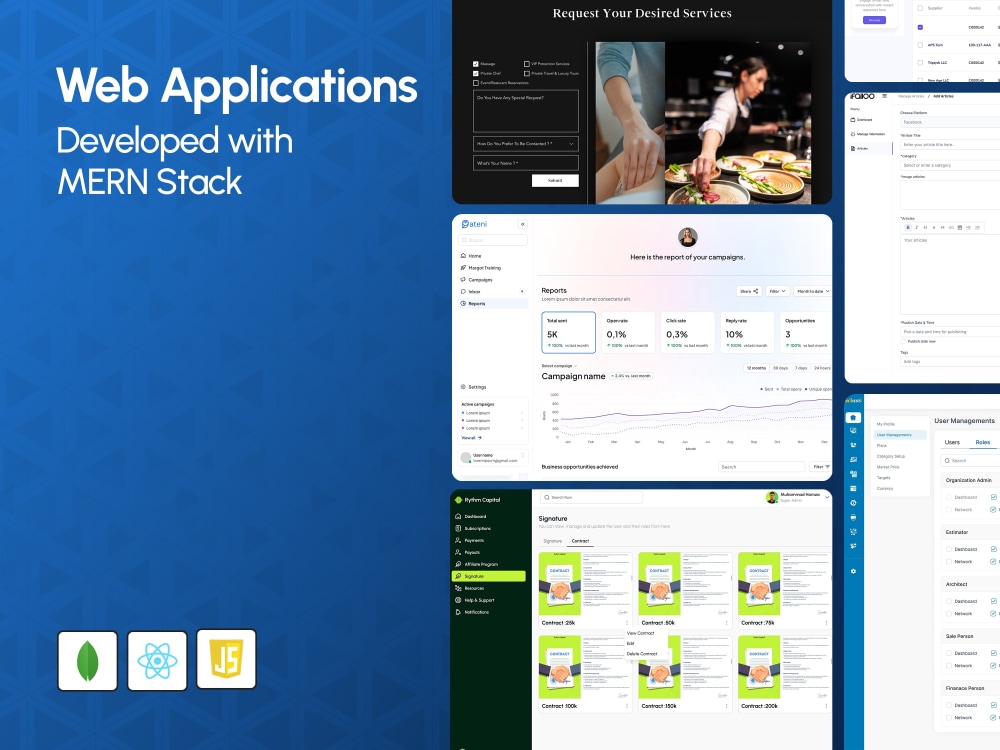Expand the Select campaign dropdown
The height and width of the screenshot is (750, 1000).
(x=559, y=366)
